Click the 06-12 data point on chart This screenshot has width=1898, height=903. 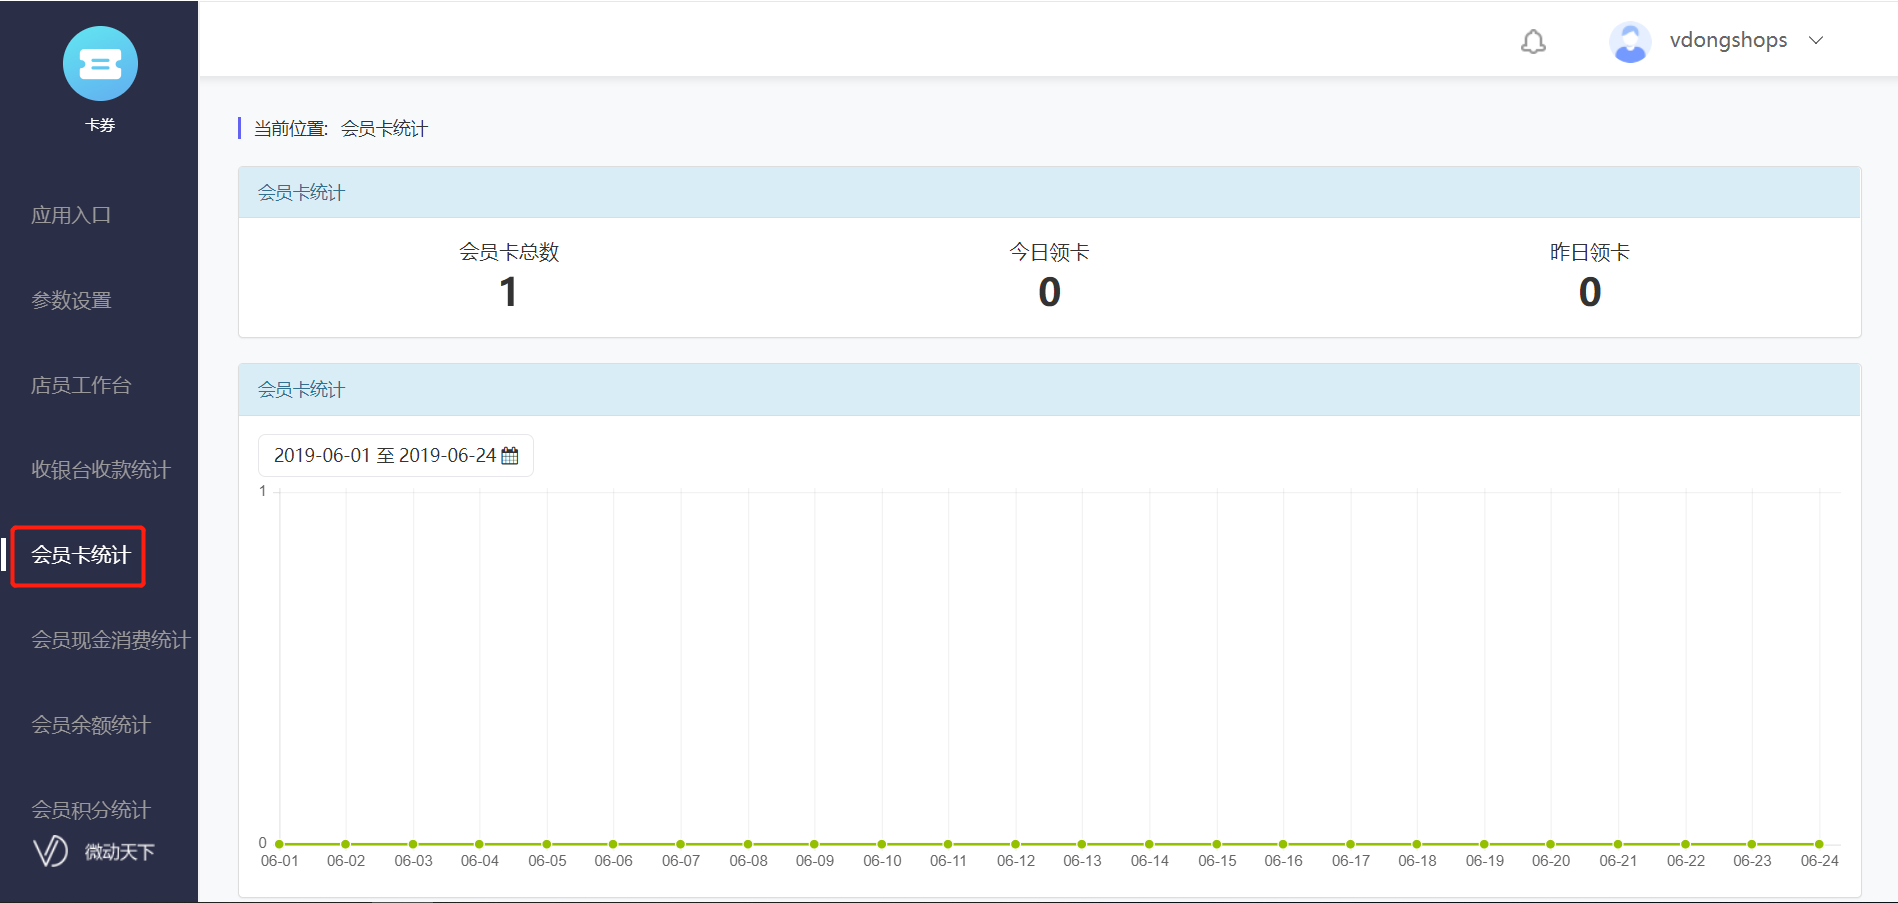pos(1015,844)
